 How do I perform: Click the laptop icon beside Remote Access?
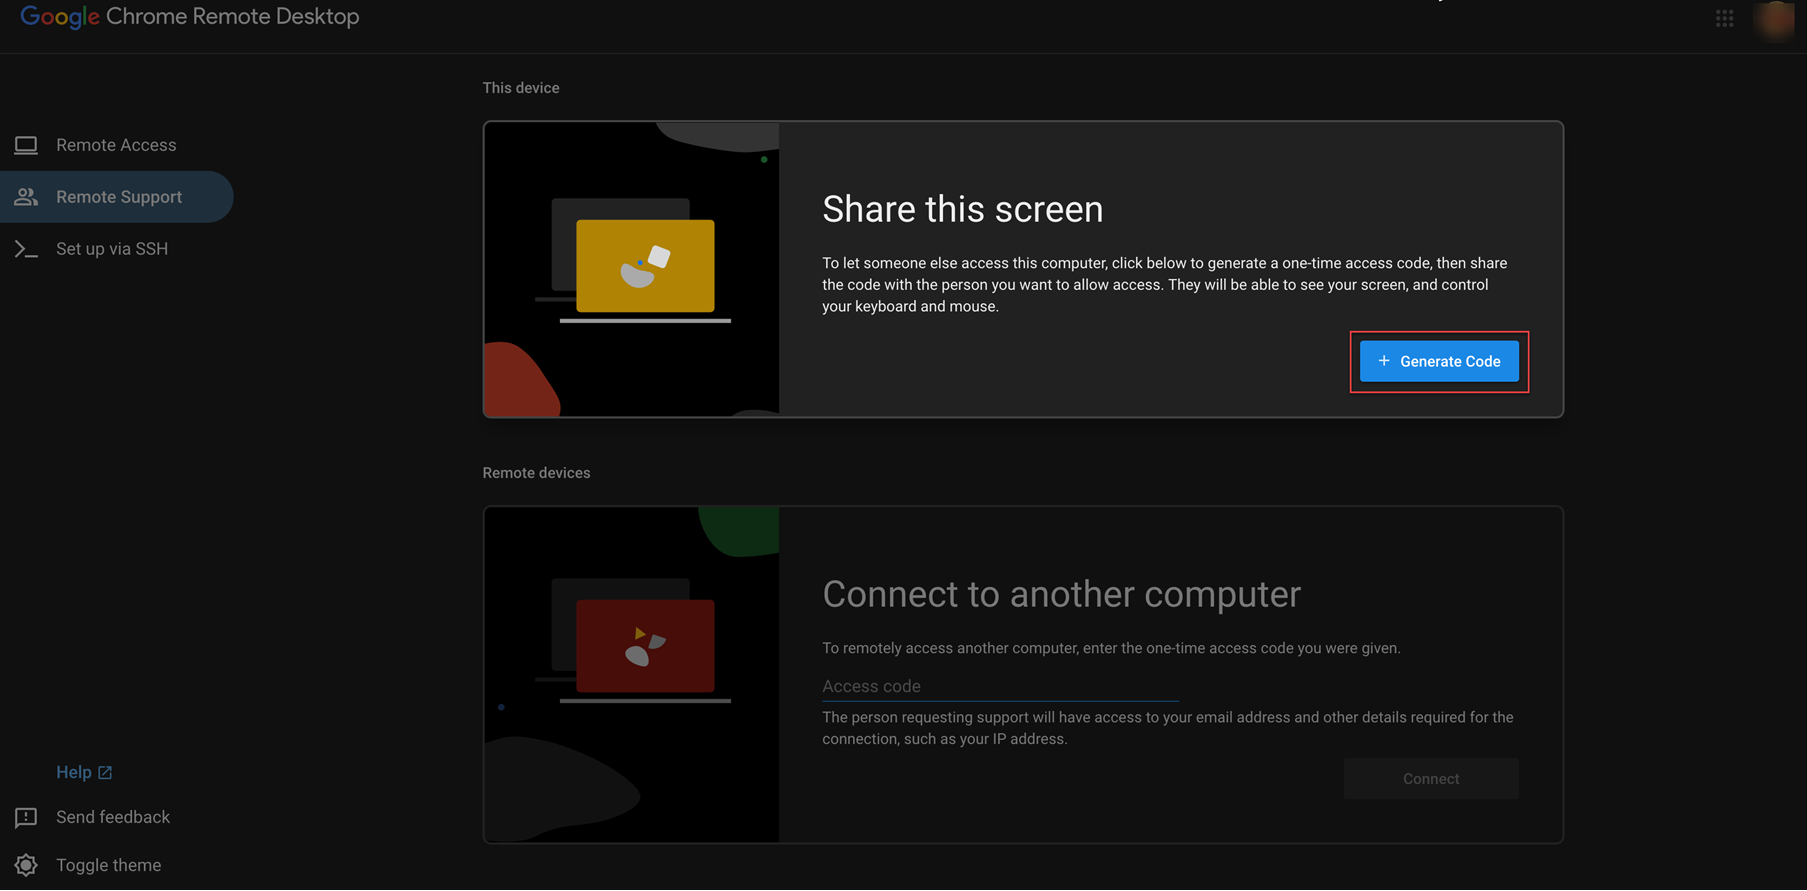[26, 145]
